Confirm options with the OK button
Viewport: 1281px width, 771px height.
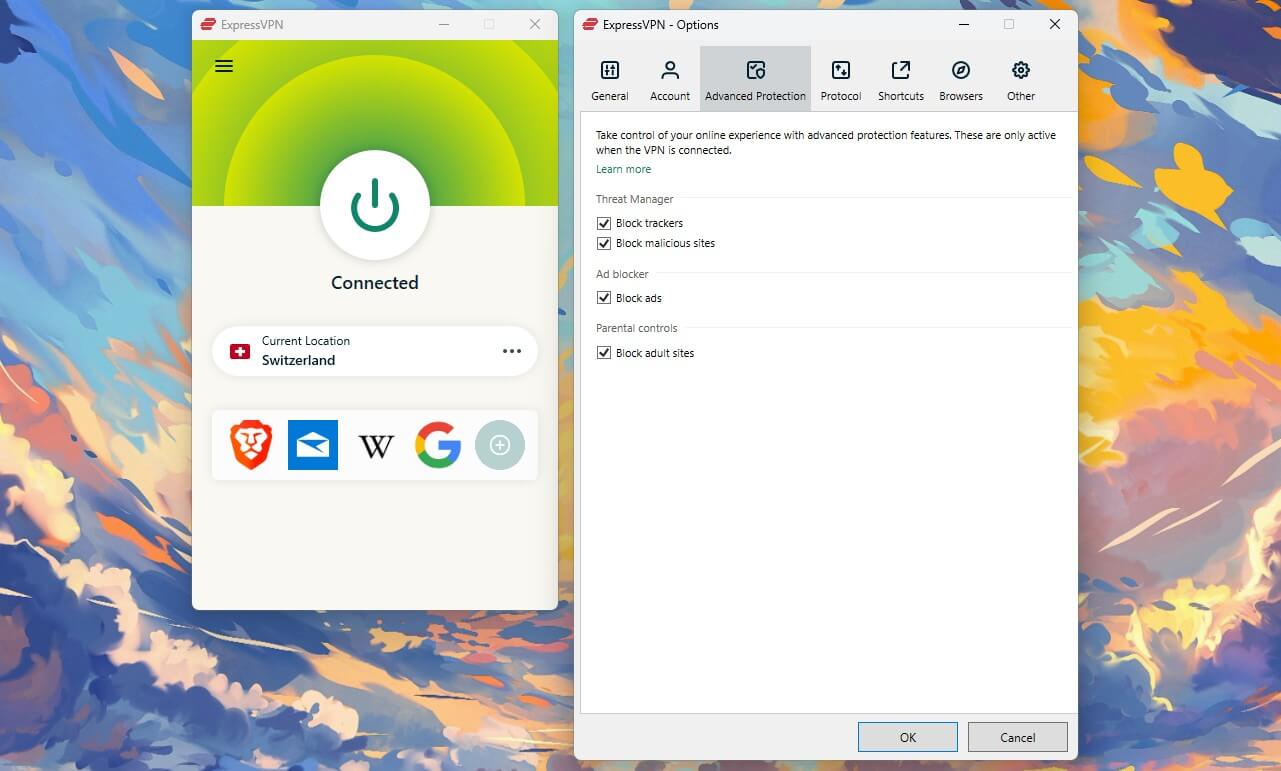(908, 737)
